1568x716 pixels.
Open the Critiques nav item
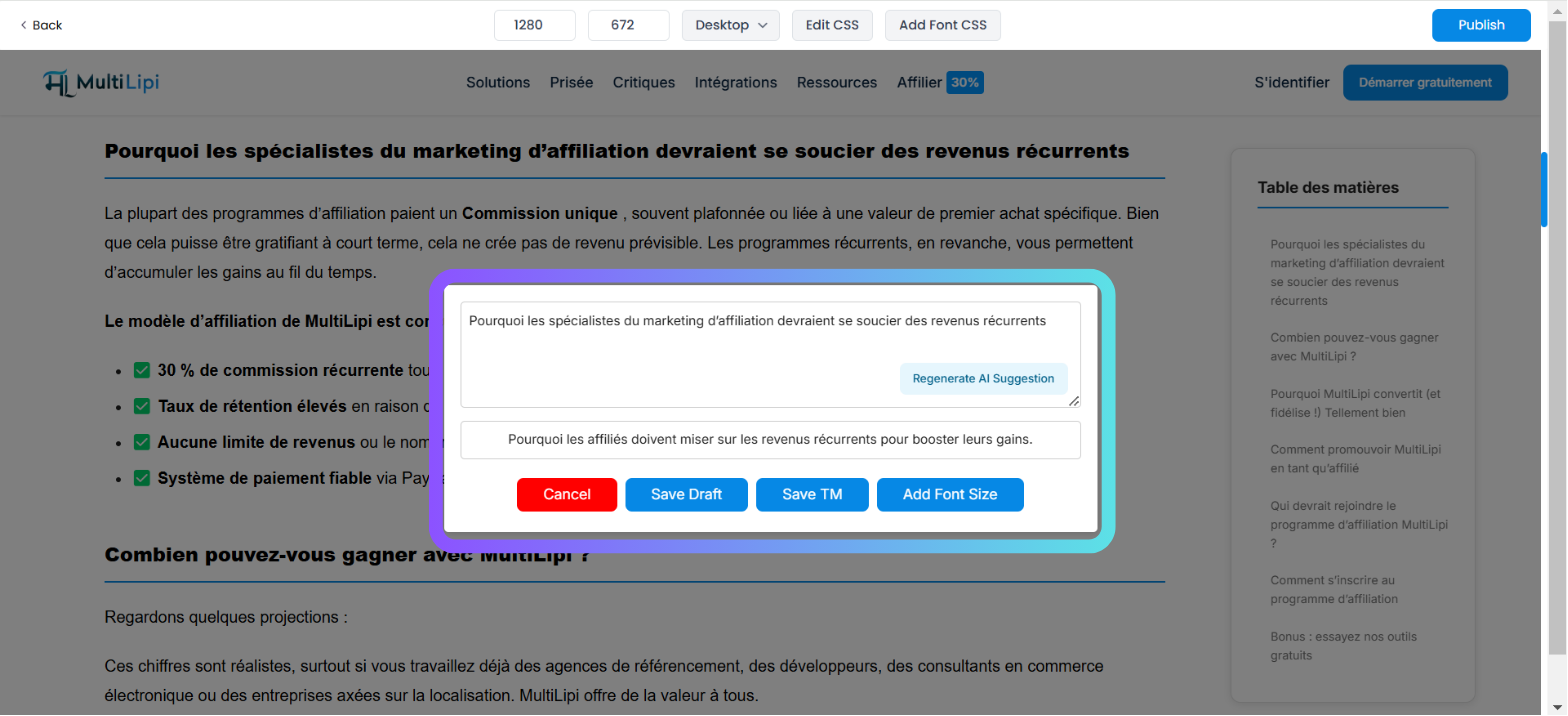644,83
